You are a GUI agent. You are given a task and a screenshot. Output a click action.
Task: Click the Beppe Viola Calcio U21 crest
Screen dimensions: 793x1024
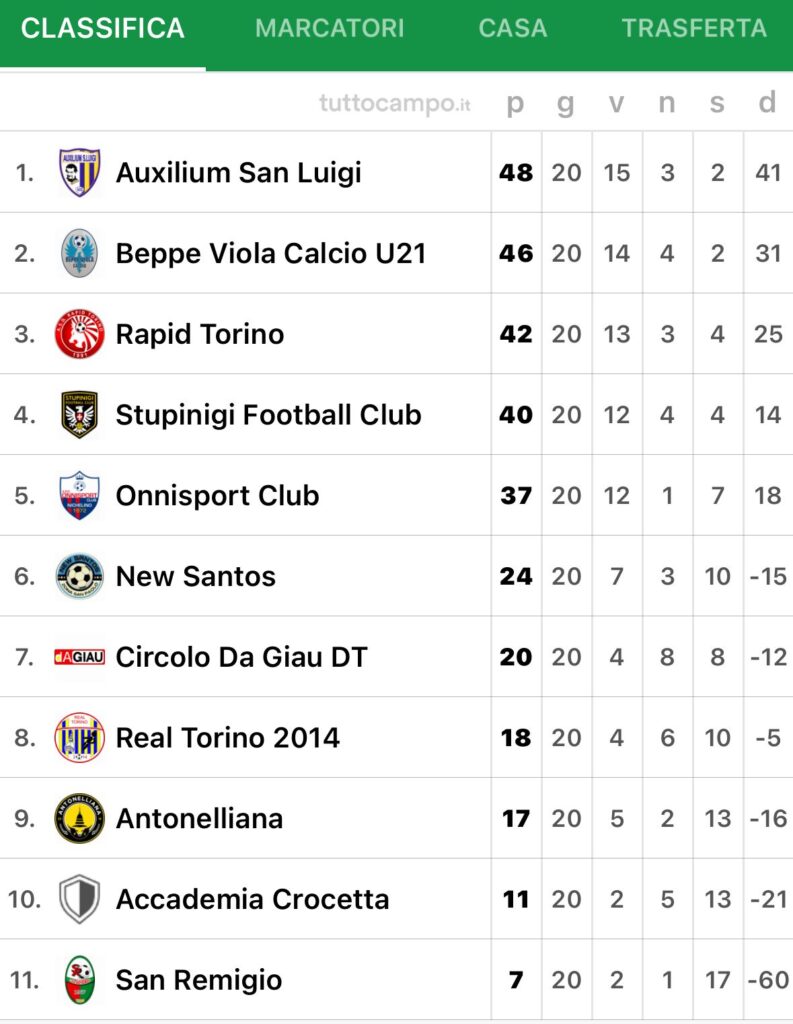click(x=79, y=253)
